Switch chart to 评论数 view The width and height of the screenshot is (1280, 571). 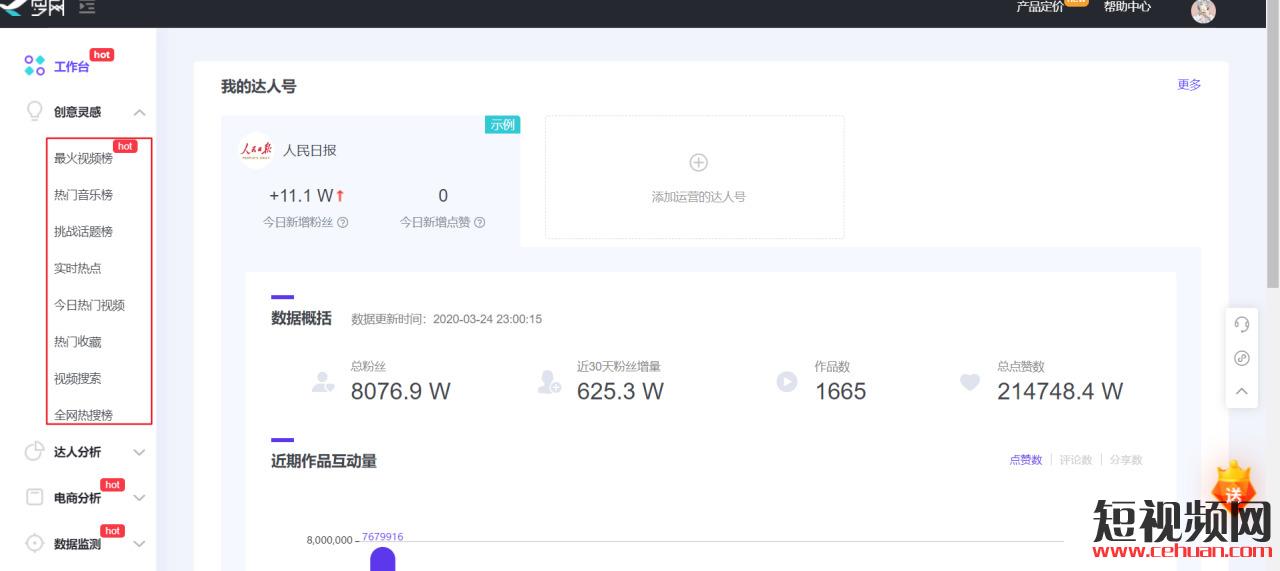pos(1075,460)
